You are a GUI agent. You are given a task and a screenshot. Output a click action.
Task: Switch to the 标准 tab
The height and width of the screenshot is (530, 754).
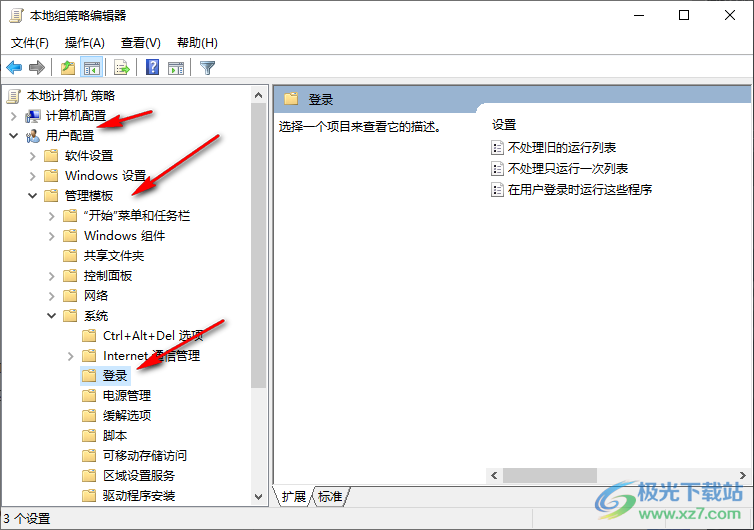(x=330, y=496)
